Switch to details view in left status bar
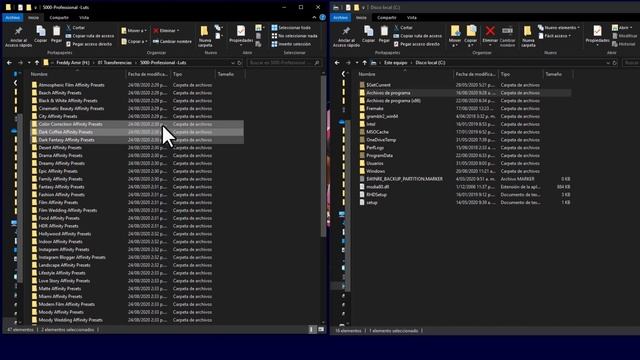The height and width of the screenshot is (360, 640). (x=312, y=329)
